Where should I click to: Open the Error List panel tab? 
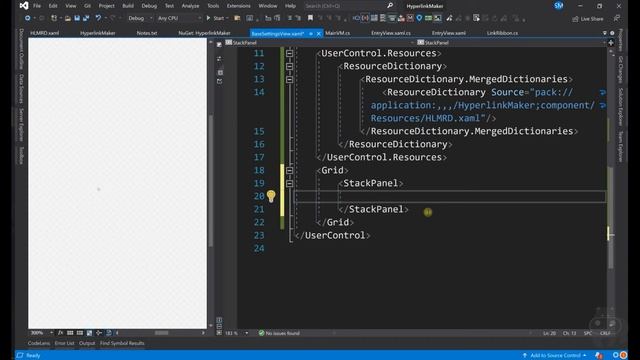click(64, 343)
